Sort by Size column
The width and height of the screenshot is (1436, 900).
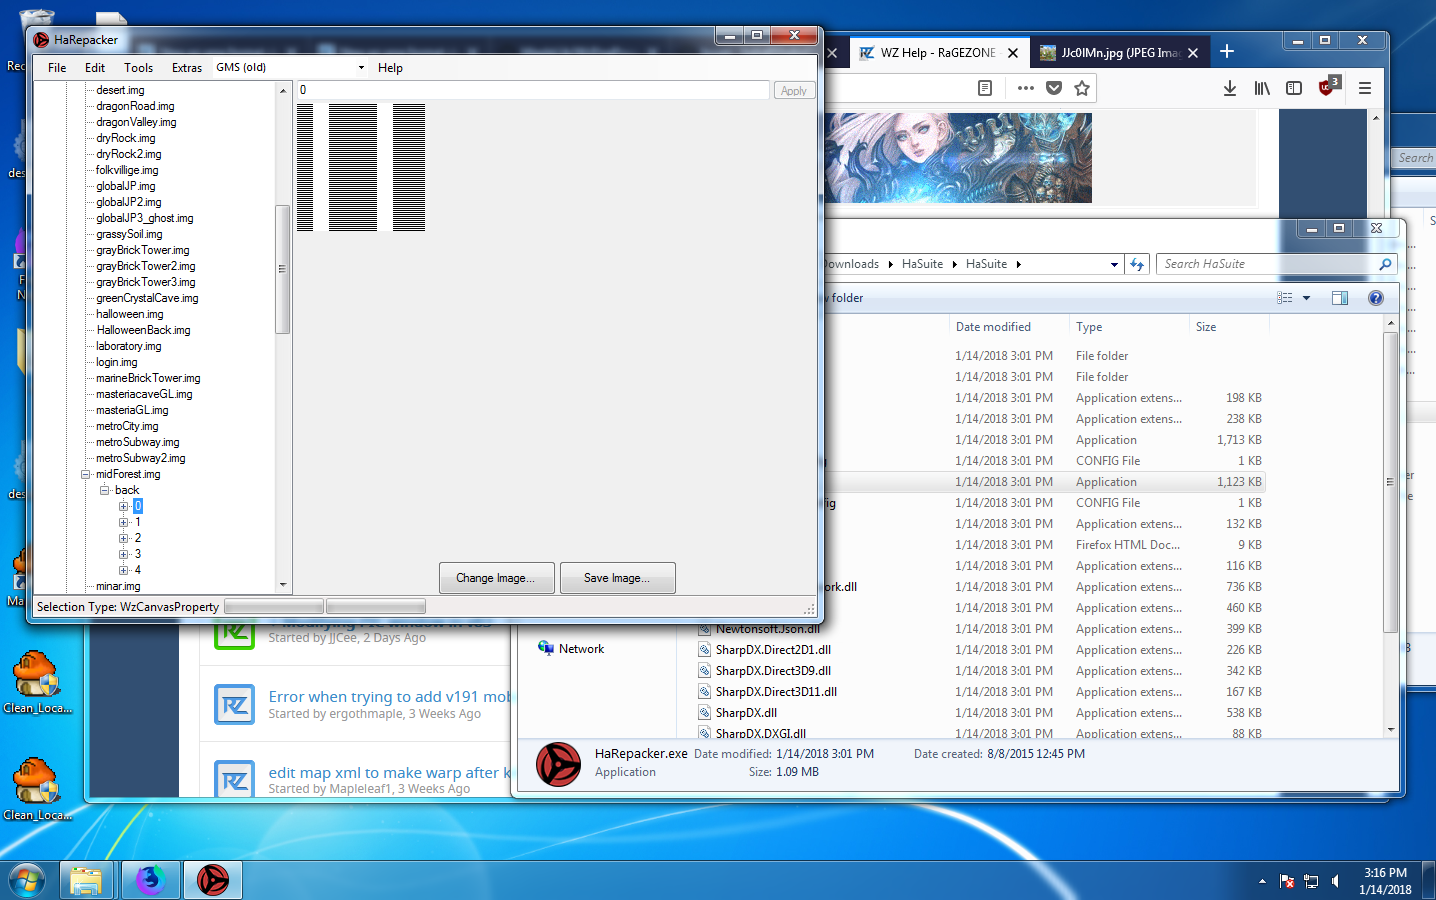(x=1228, y=327)
